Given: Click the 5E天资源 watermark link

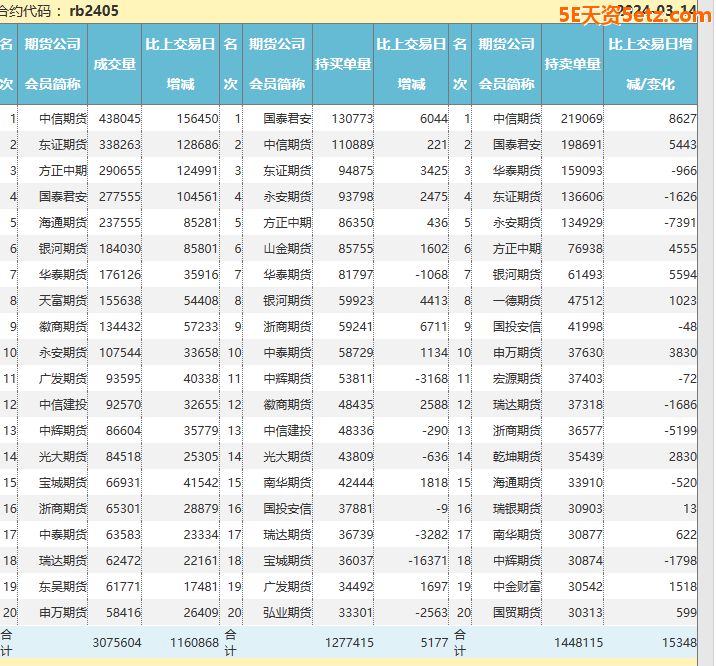Looking at the screenshot, I should [x=627, y=13].
